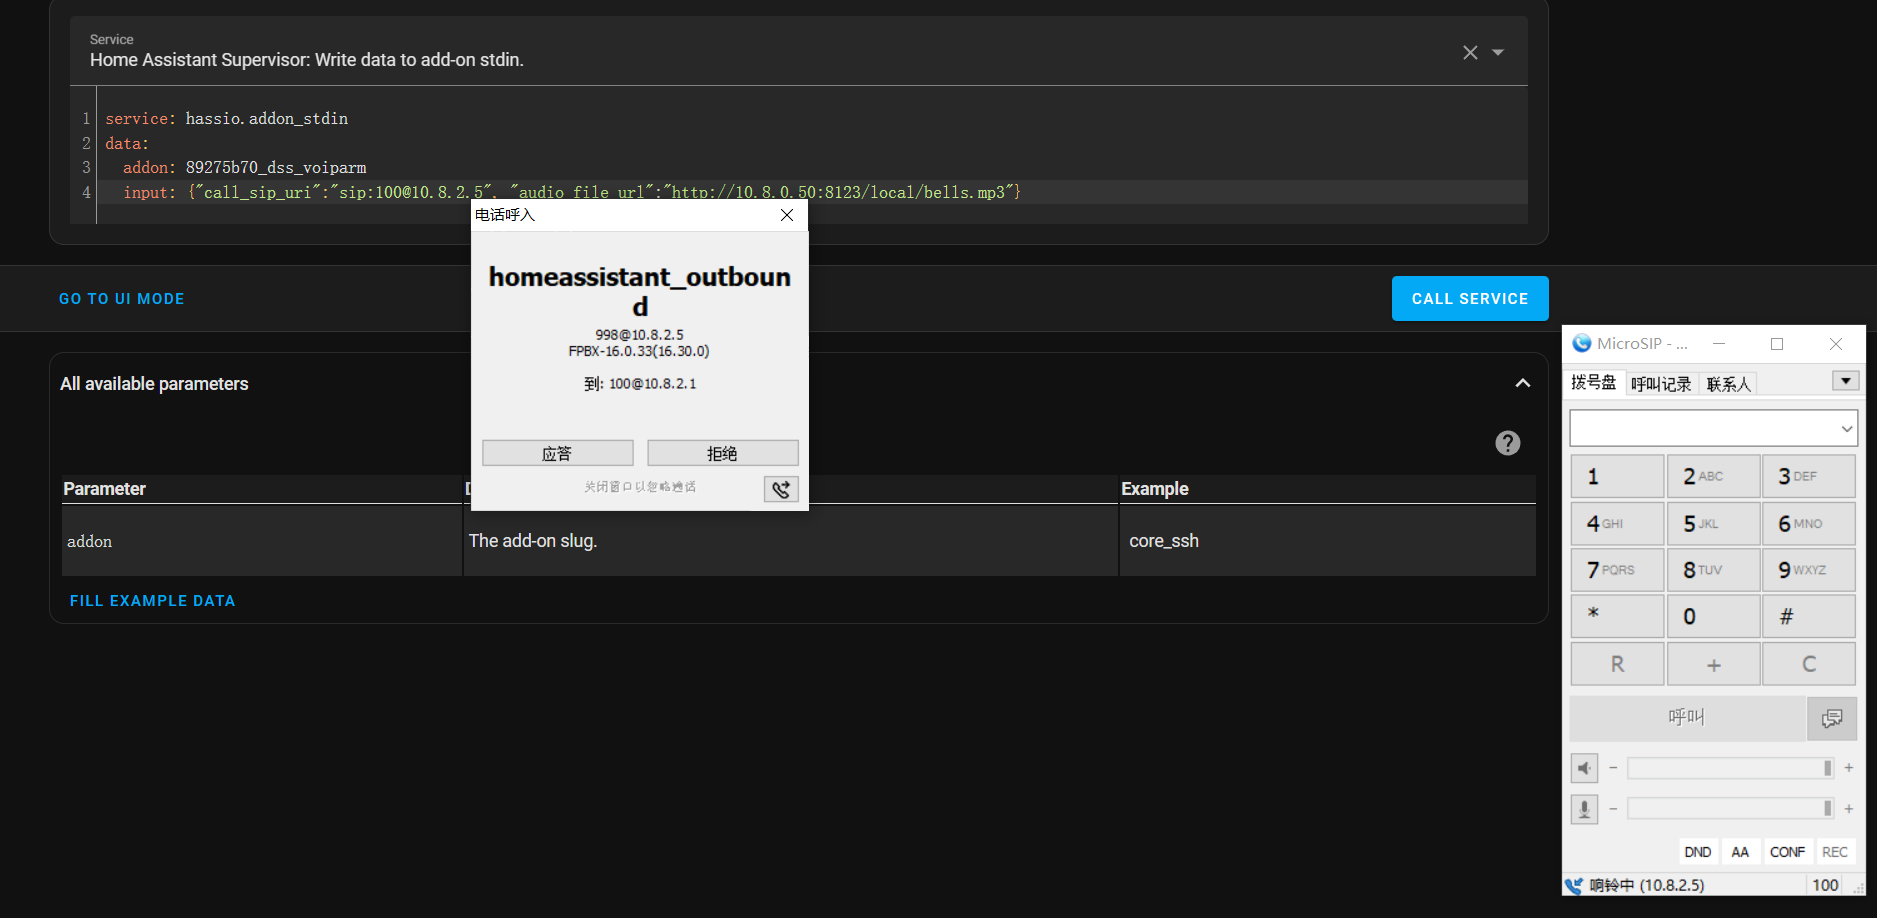
Task: Enable DND mode in MicroSIP
Action: click(x=1697, y=851)
